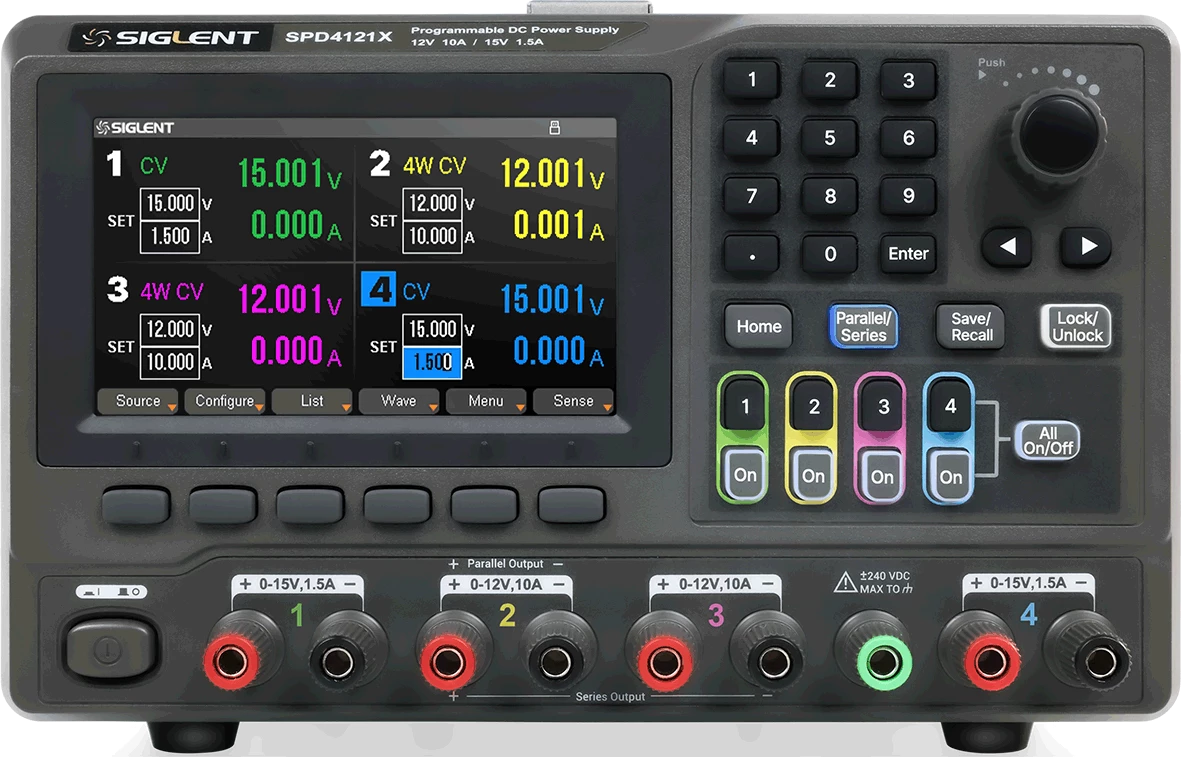Click the front panel power button
This screenshot has width=1181, height=757.
[110, 647]
